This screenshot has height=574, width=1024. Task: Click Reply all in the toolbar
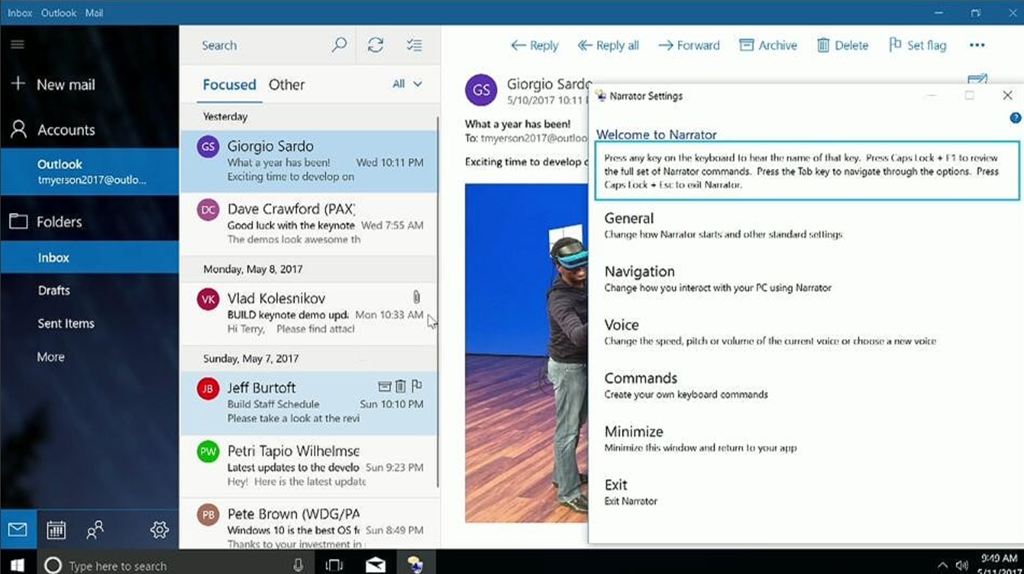[x=608, y=45]
